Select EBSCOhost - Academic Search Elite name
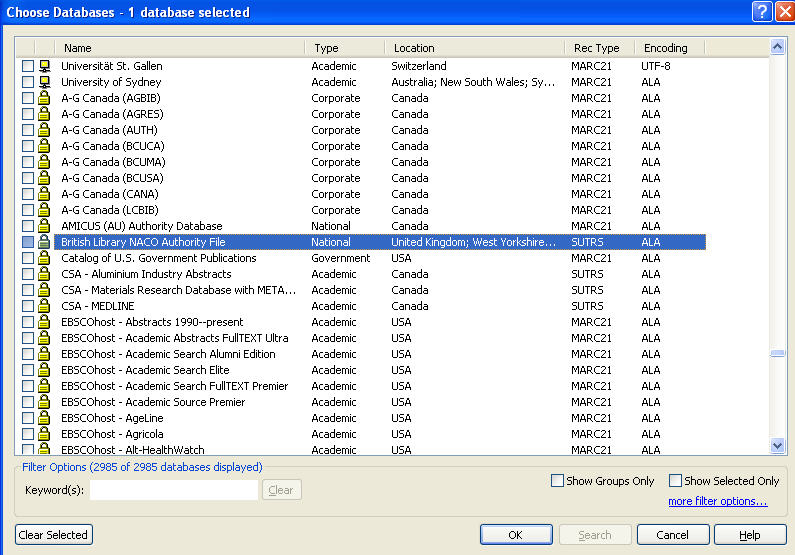 (x=145, y=370)
